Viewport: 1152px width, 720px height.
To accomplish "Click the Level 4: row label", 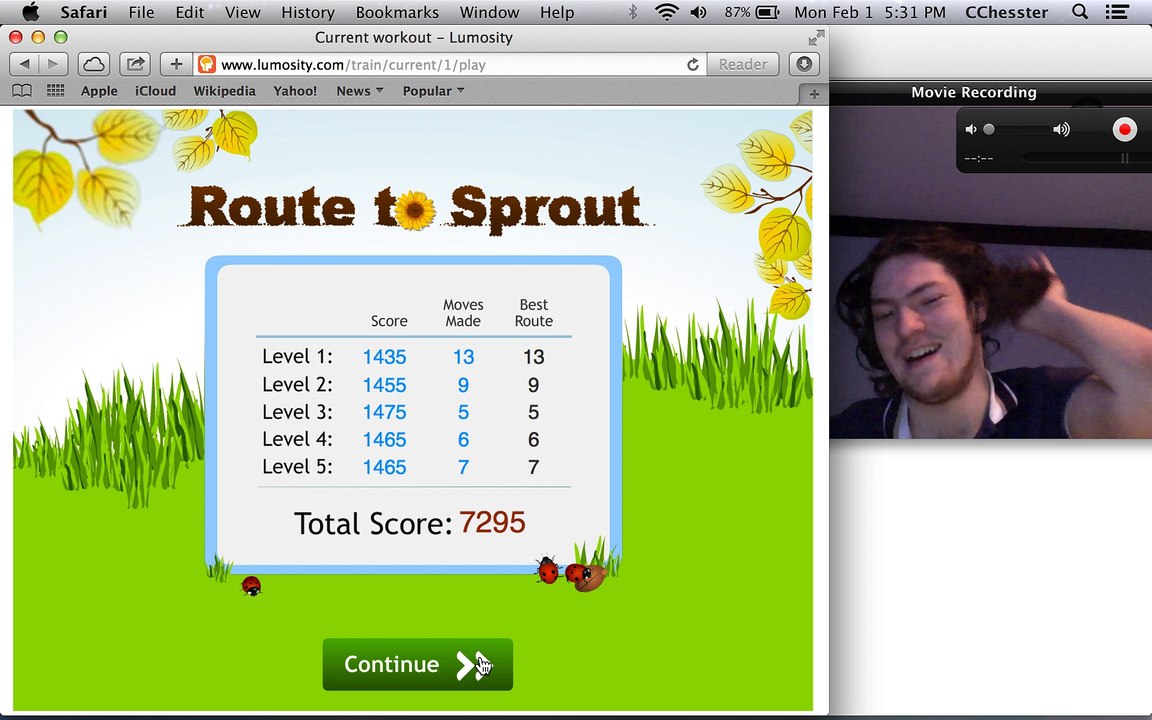I will point(297,439).
